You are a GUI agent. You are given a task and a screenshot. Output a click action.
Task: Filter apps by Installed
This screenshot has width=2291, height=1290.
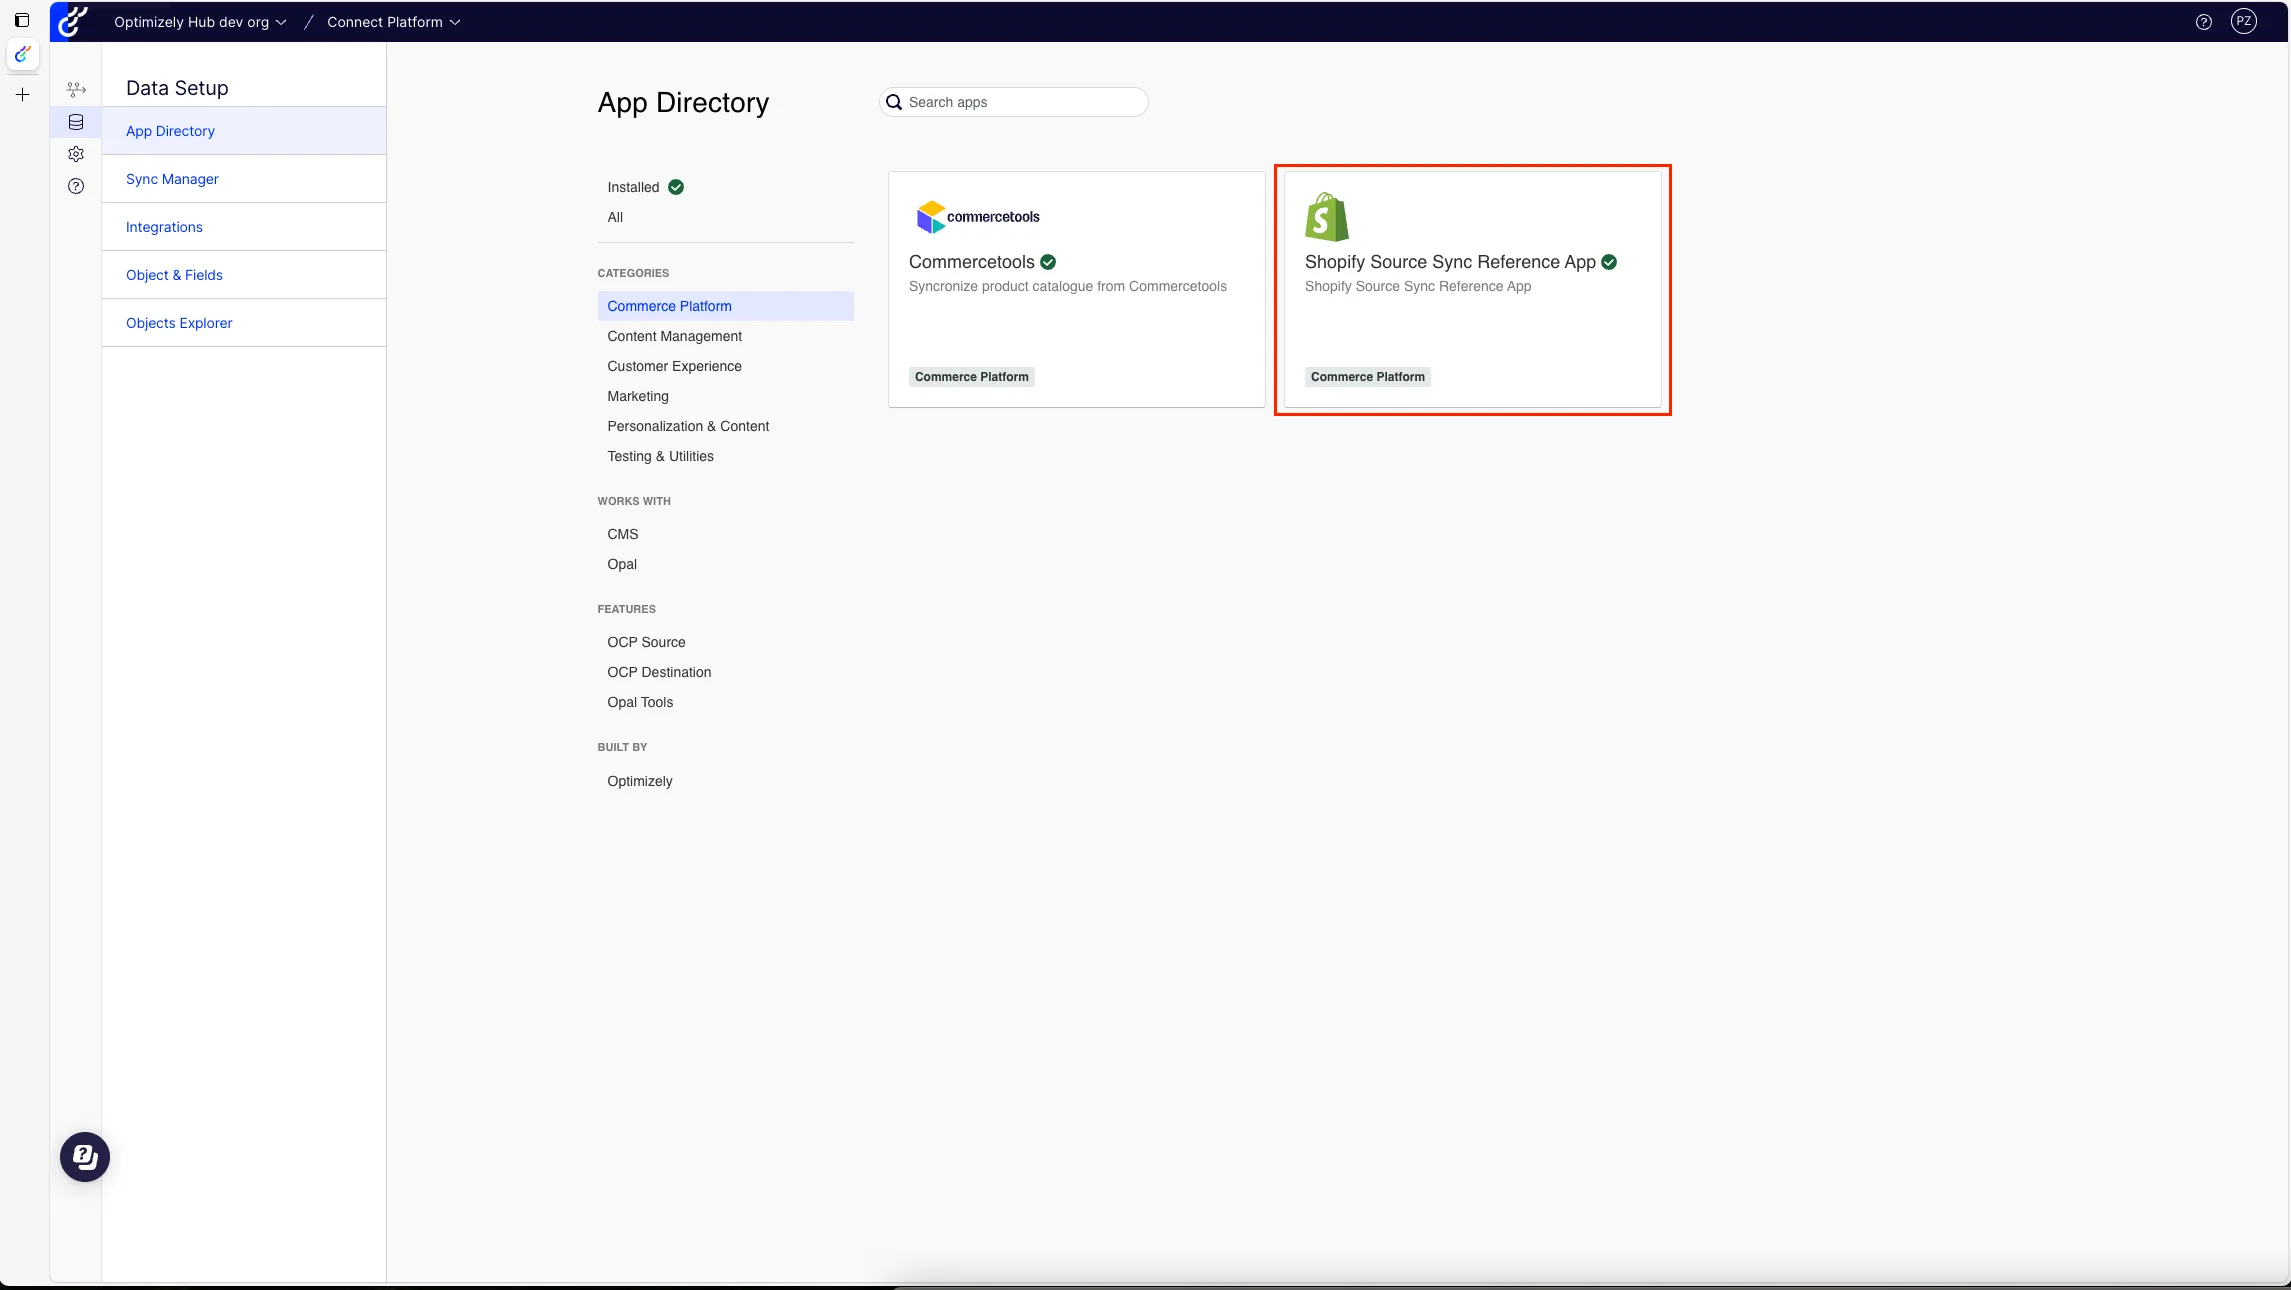pyautogui.click(x=633, y=187)
